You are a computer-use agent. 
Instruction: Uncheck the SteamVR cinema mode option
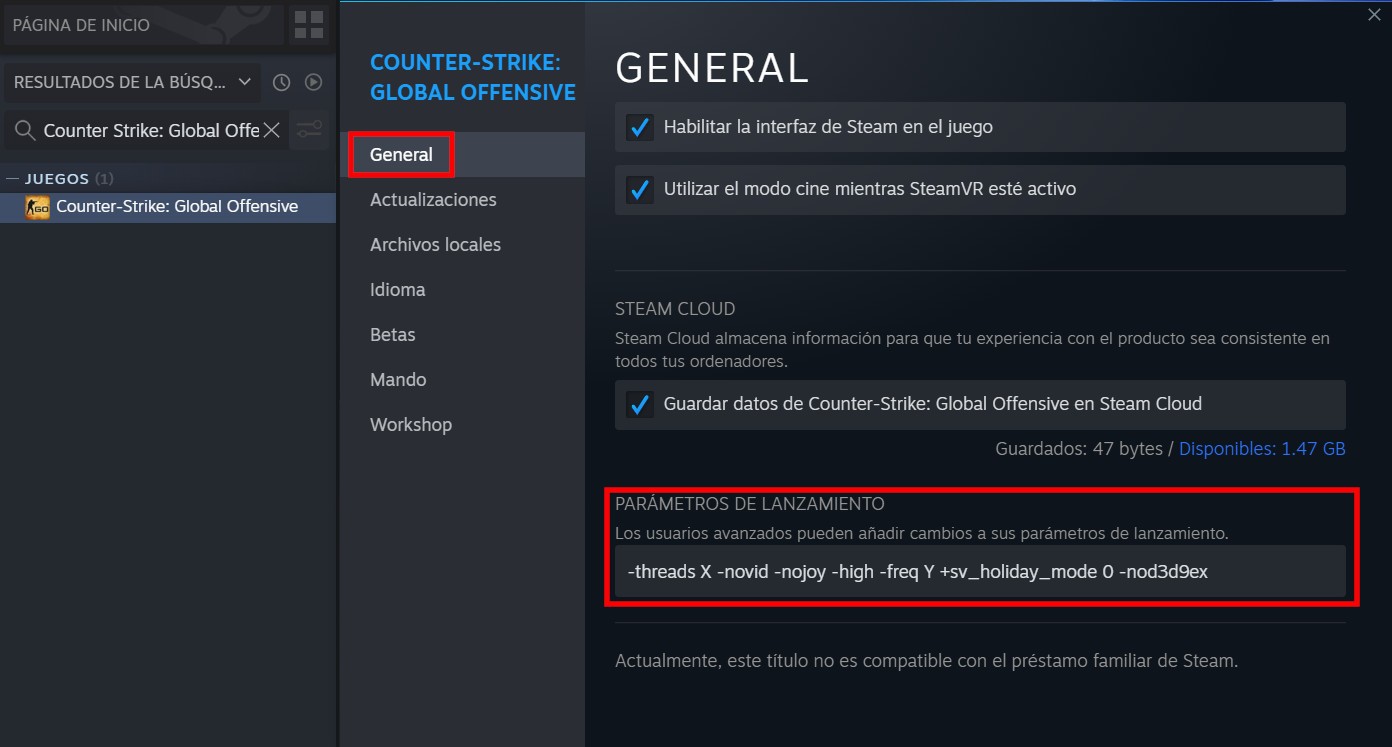pyautogui.click(x=640, y=189)
